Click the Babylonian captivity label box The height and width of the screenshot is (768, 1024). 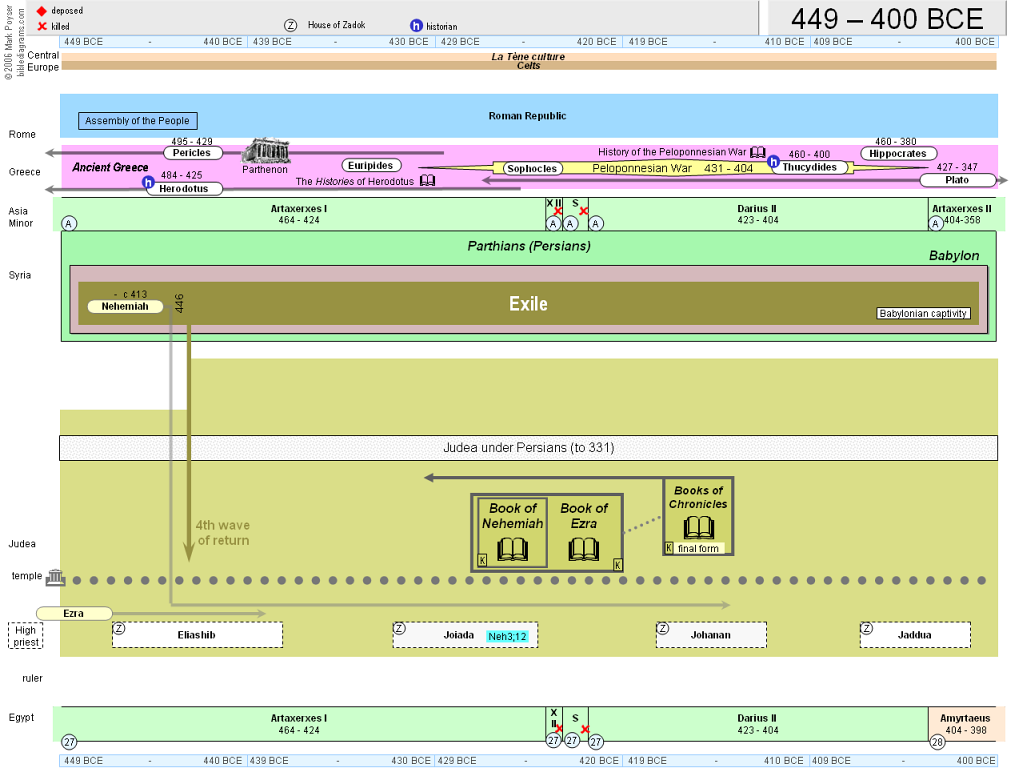click(x=923, y=313)
